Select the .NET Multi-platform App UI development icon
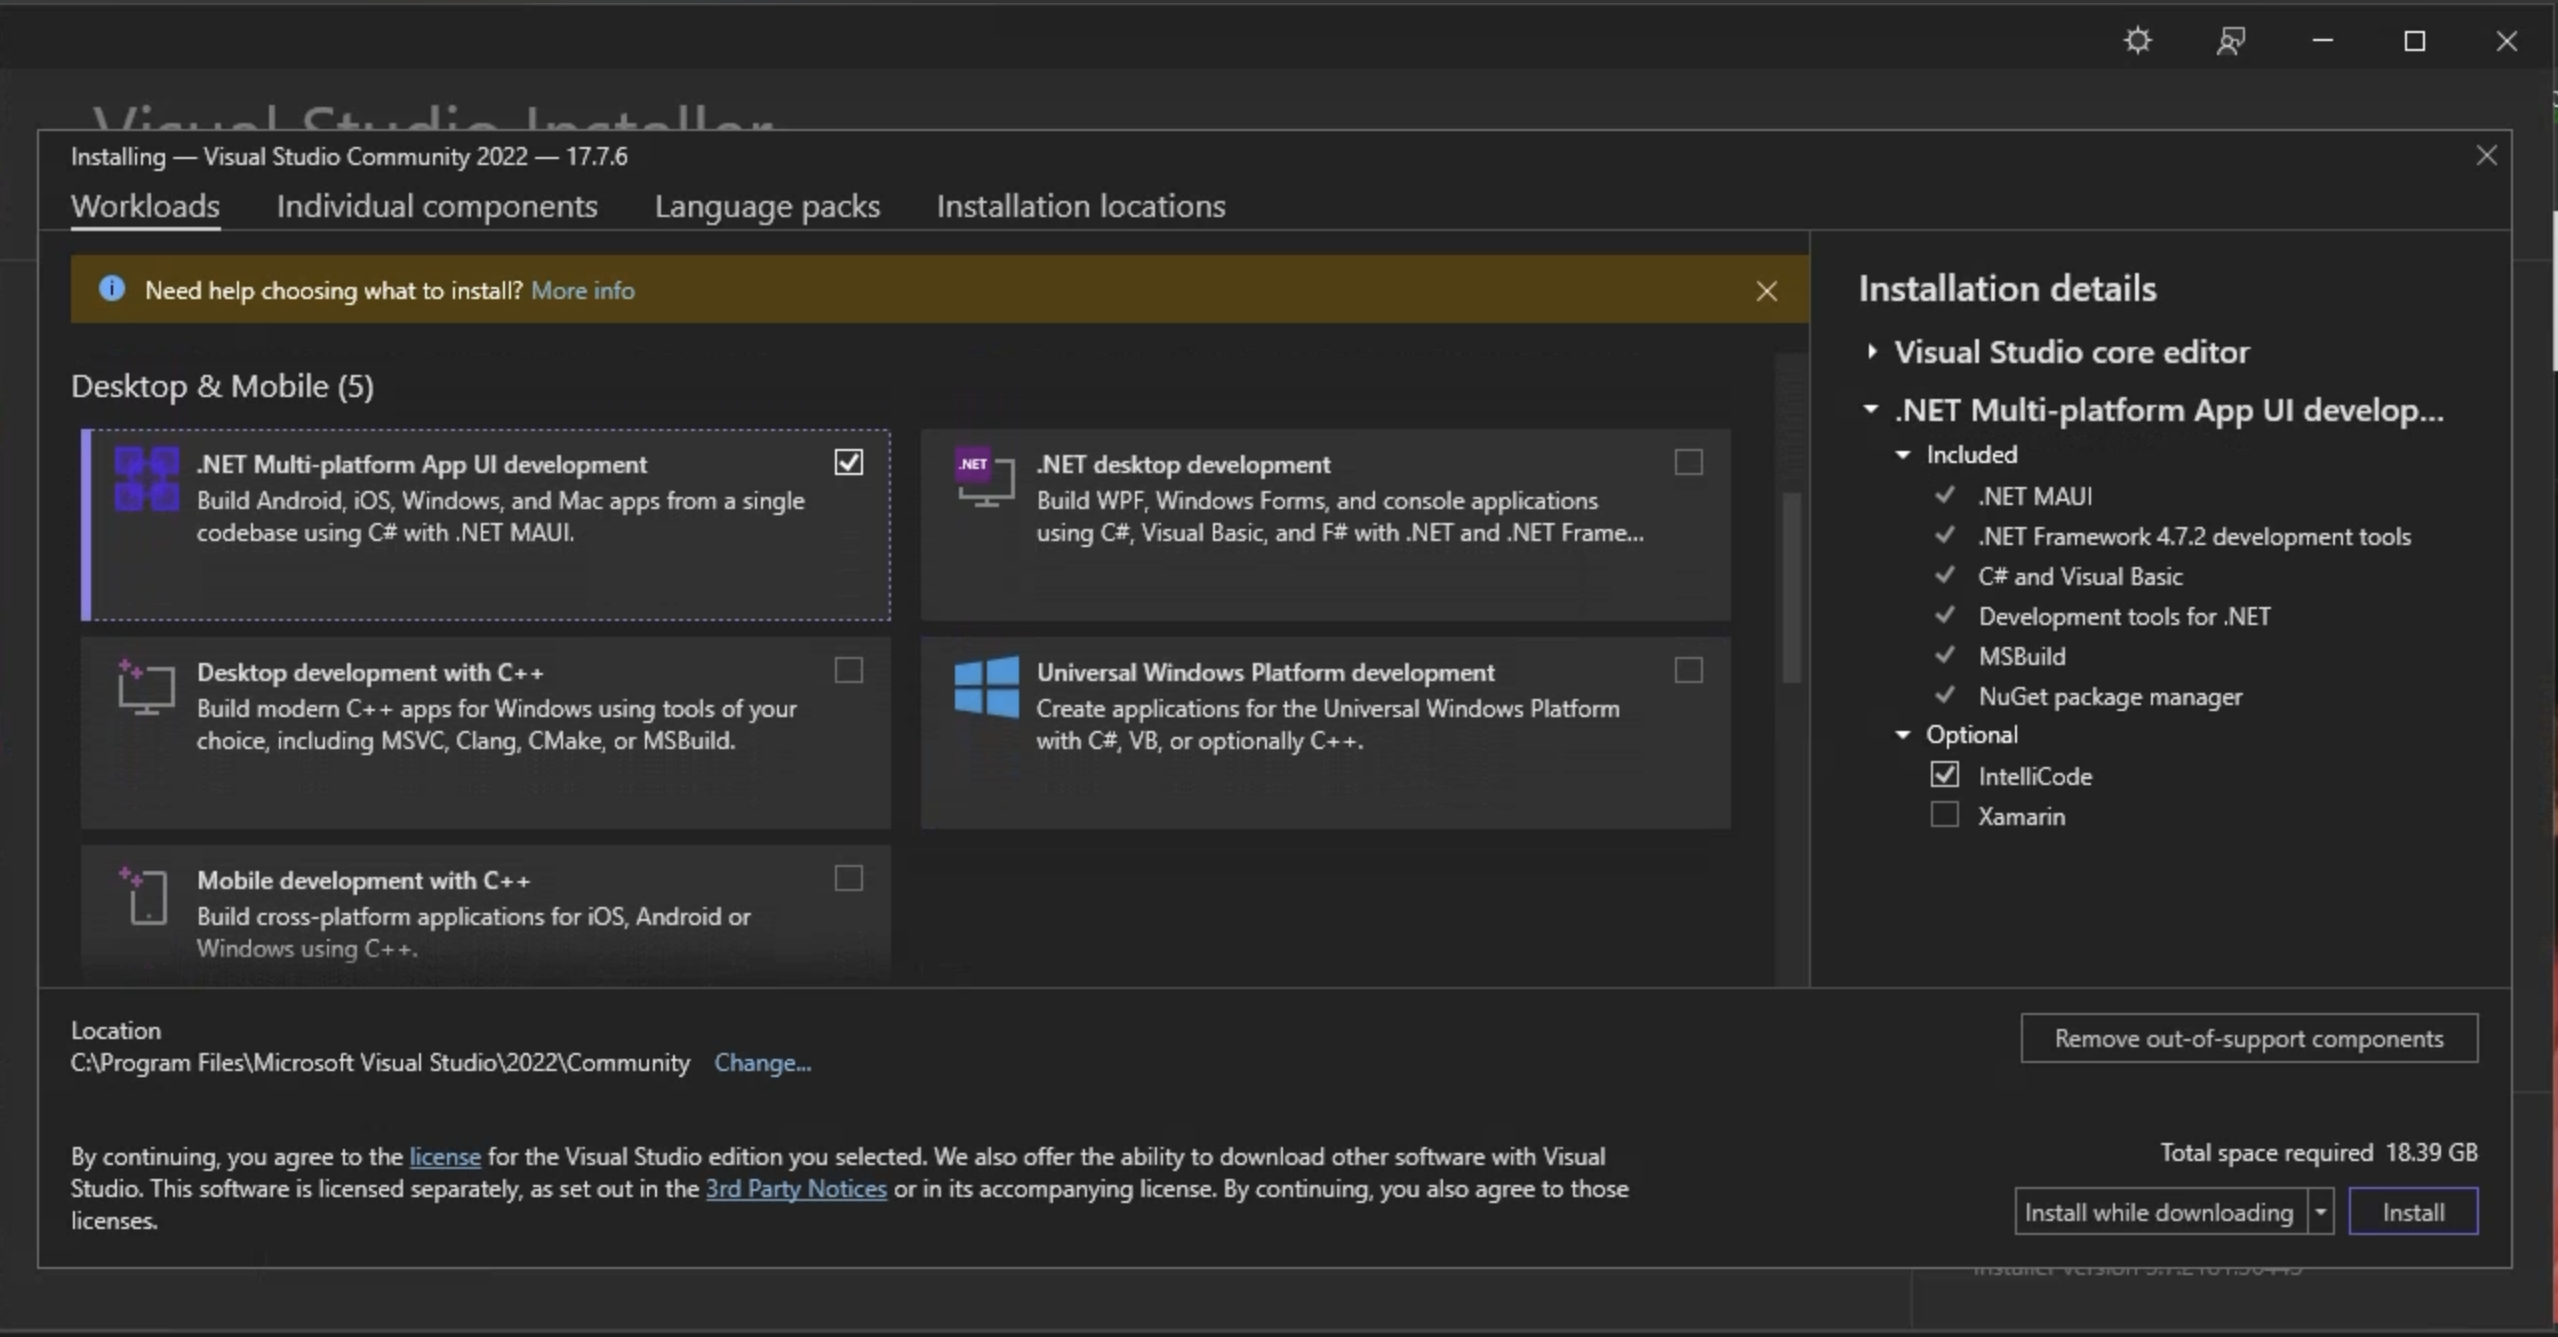2558x1337 pixels. 146,478
